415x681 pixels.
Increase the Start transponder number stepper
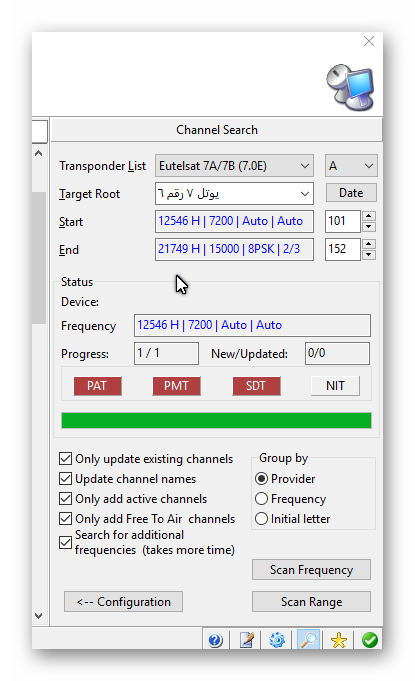(x=369, y=216)
